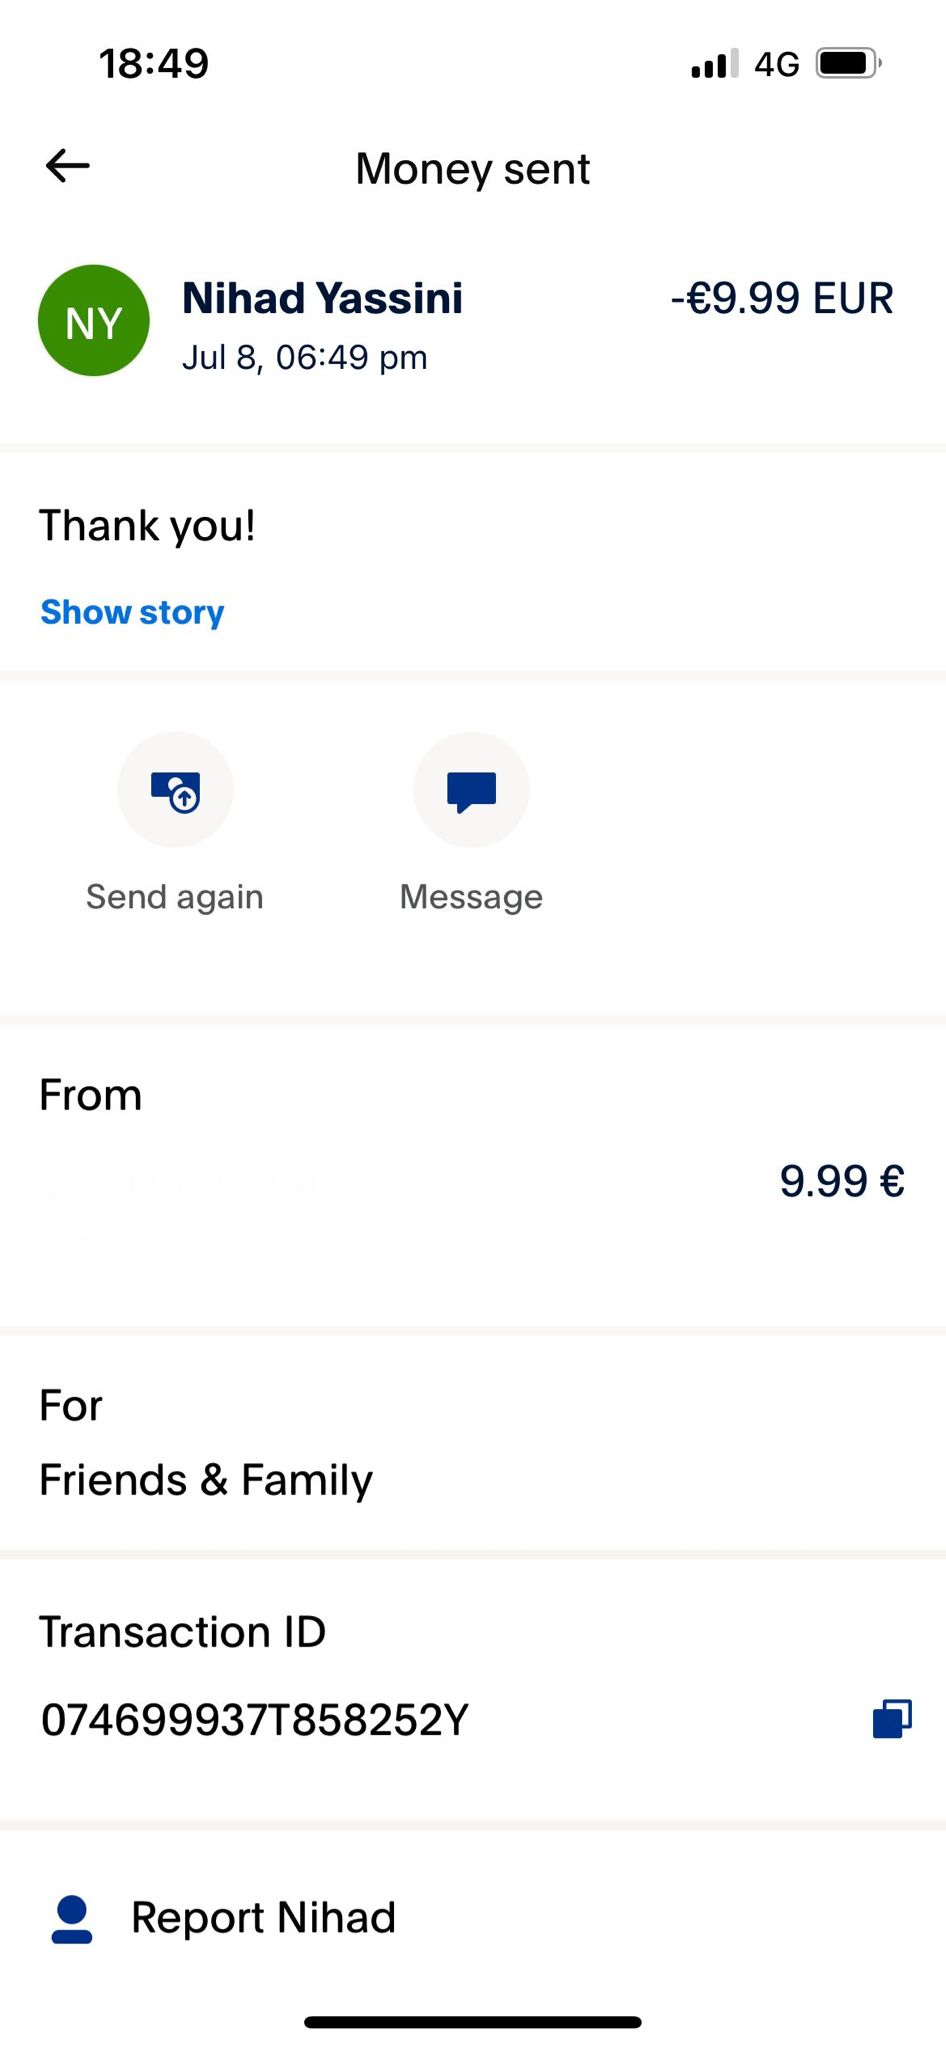Tap the home indicator bar
This screenshot has height=2048, width=946.
click(473, 2022)
